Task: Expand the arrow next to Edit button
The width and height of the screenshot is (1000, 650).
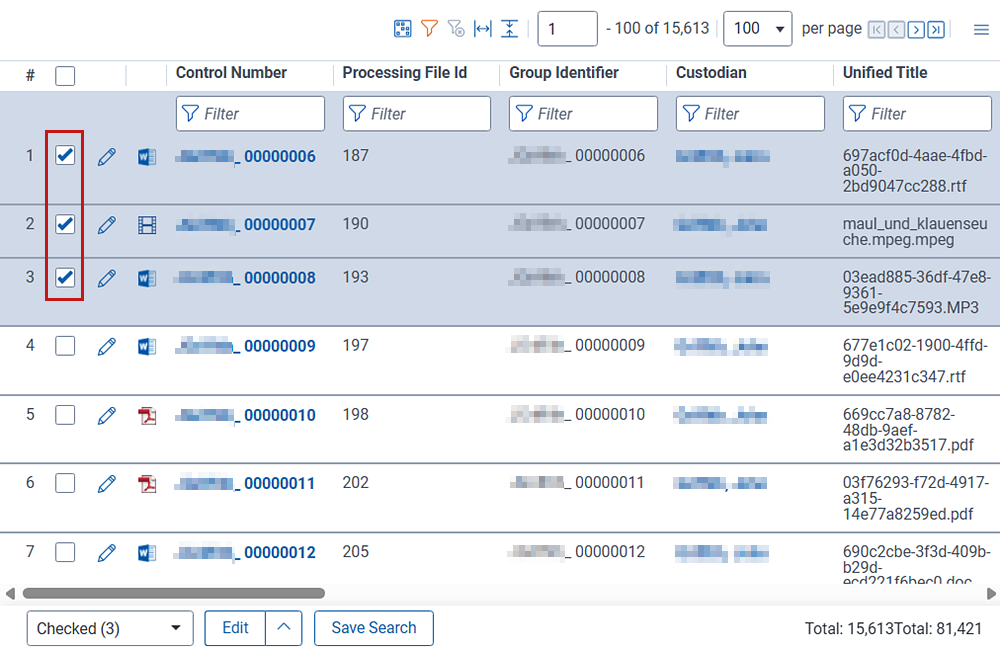Action: pyautogui.click(x=284, y=628)
